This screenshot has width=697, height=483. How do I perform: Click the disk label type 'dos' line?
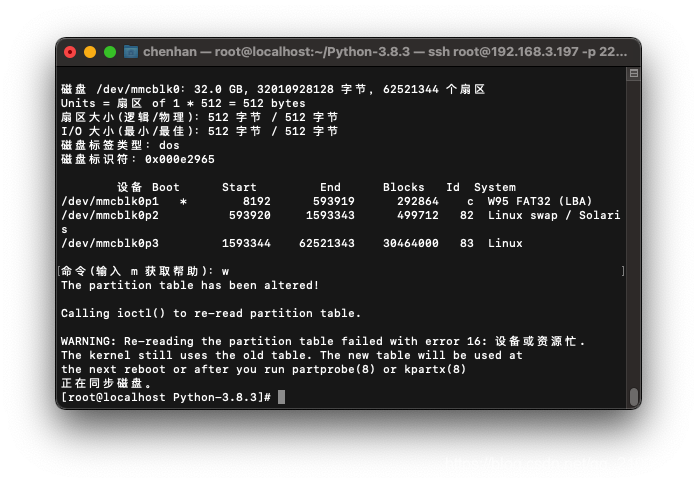click(120, 145)
